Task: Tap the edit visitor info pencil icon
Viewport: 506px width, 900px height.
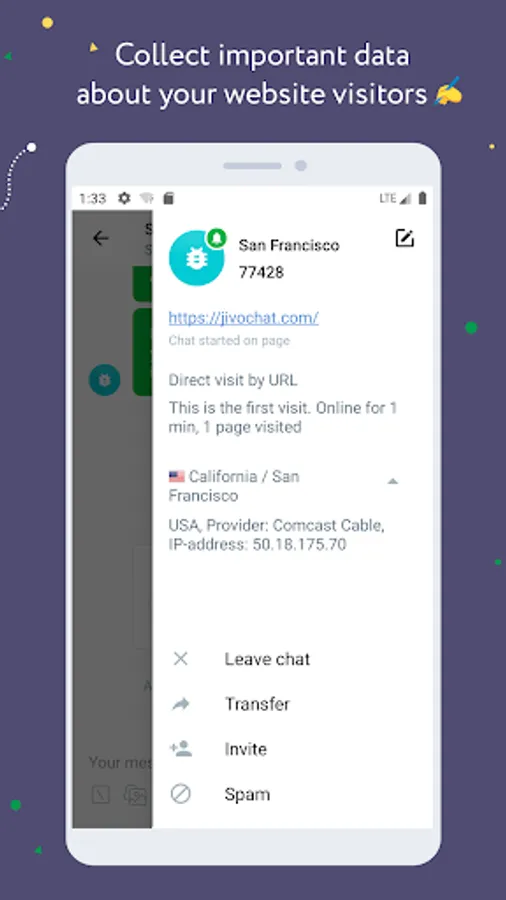Action: 404,238
